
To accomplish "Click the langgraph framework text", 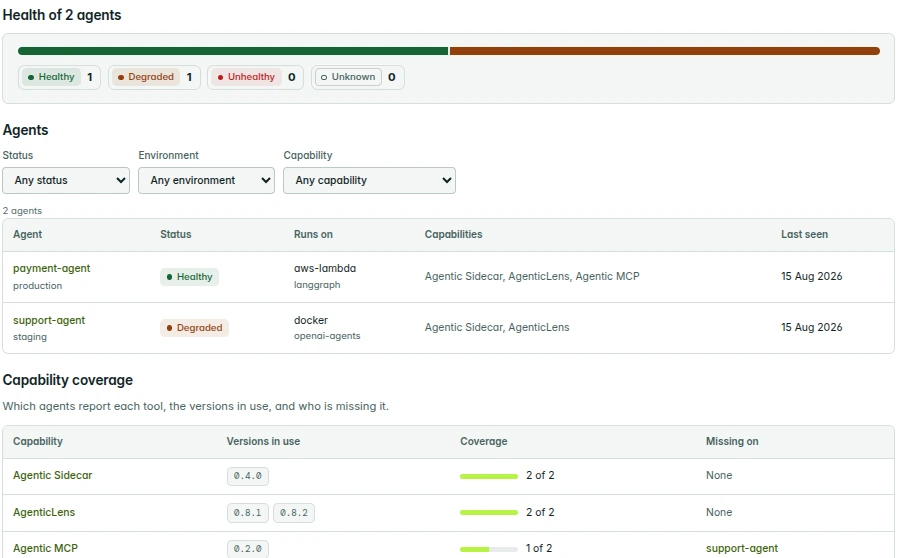I will pyautogui.click(x=317, y=285).
